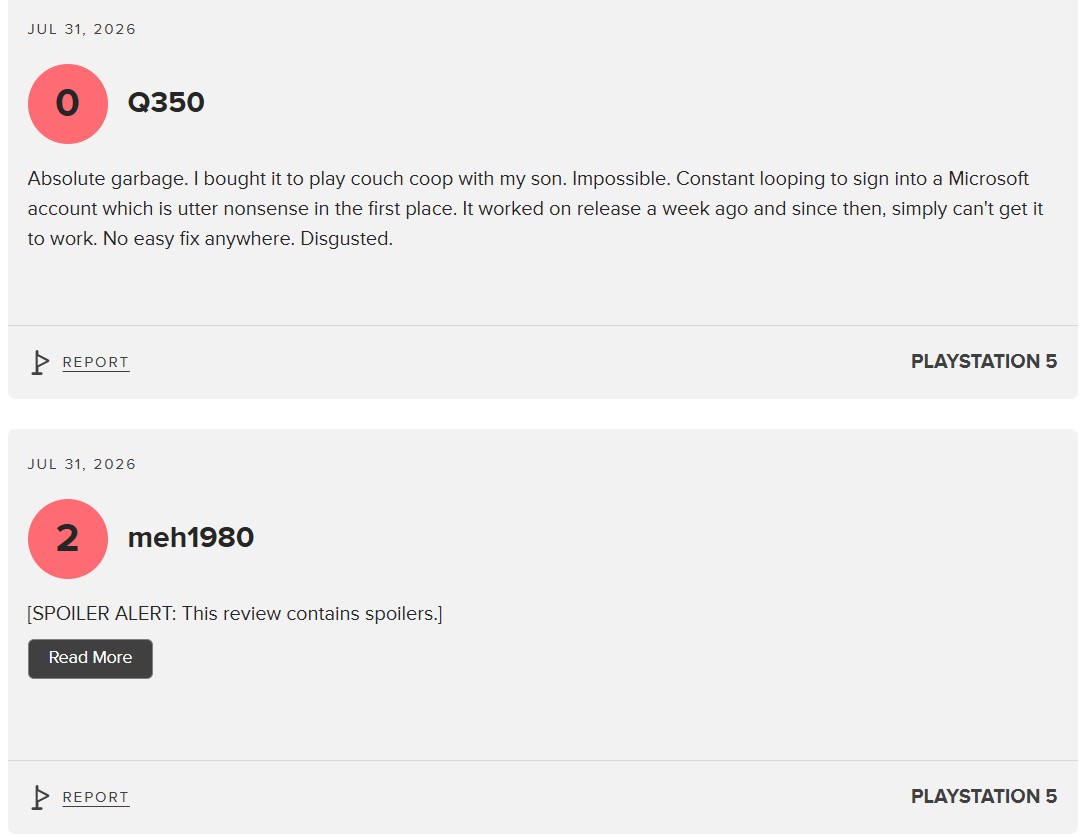This screenshot has width=1080, height=837.
Task: Click the JUL 31, 2026 date above meh1980
Action: pyautogui.click(x=82, y=464)
